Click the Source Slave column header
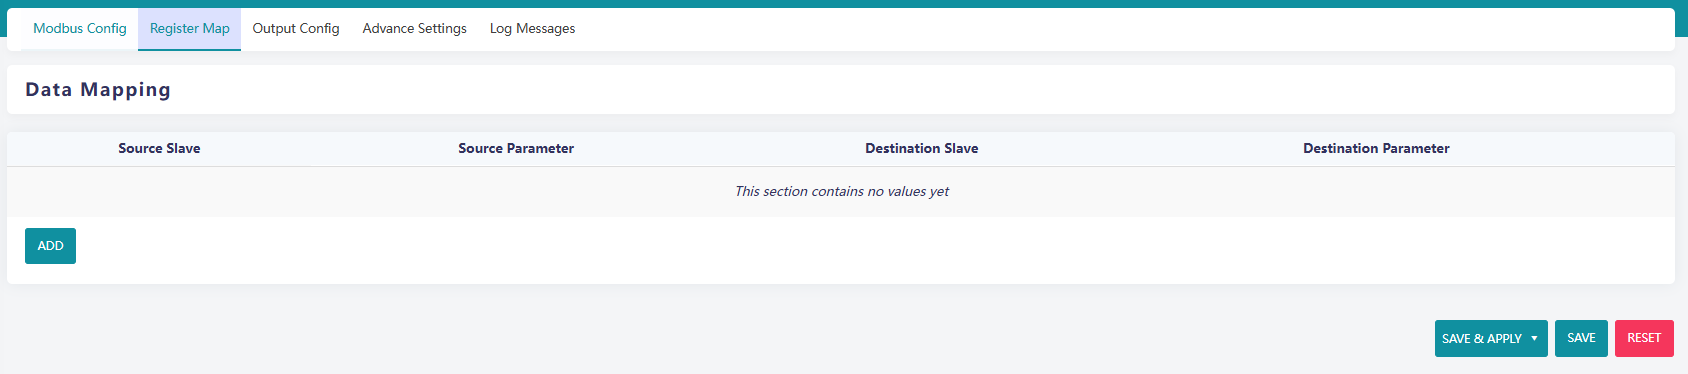The height and width of the screenshot is (374, 1688). (159, 149)
